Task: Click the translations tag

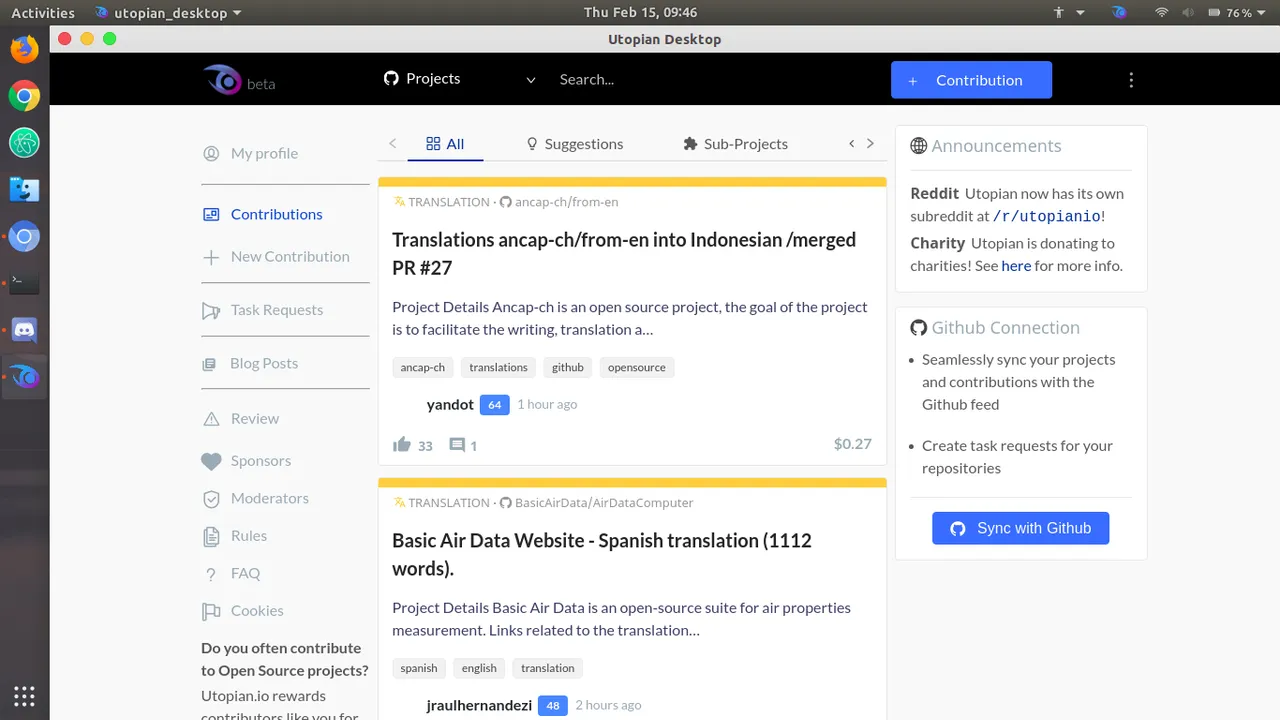Action: point(498,367)
